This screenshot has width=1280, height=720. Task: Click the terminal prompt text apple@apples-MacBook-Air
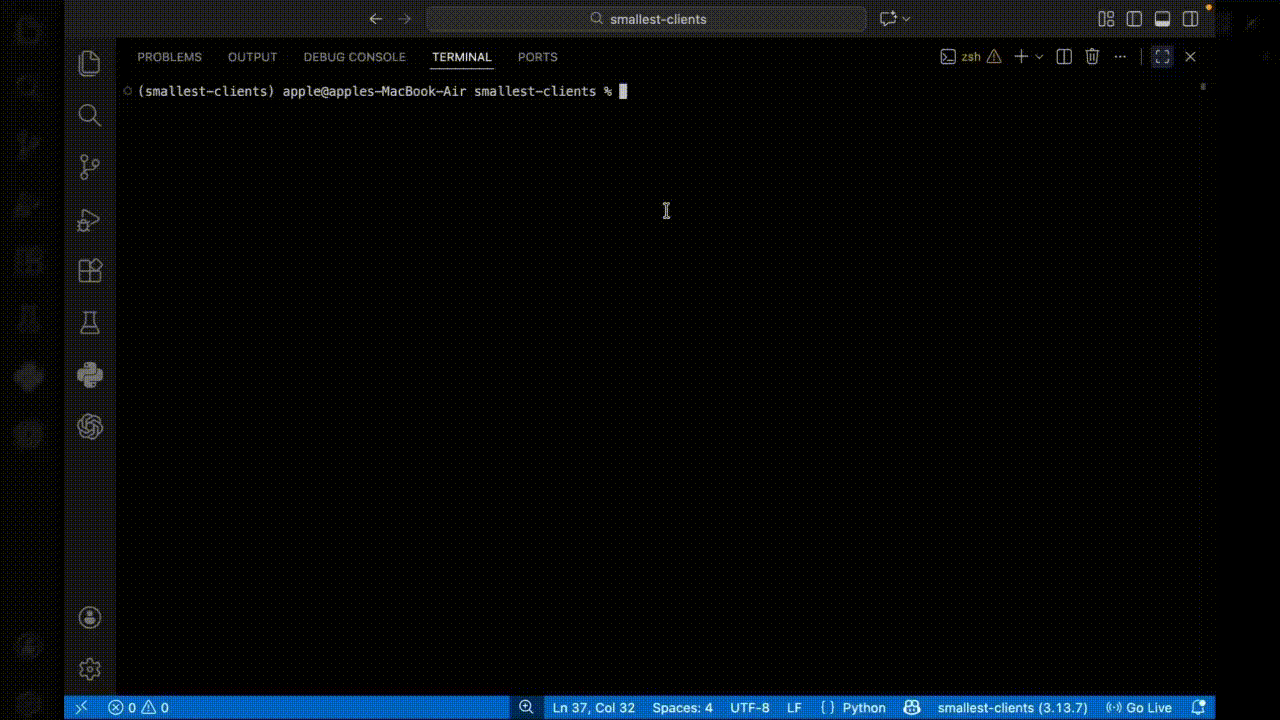[x=374, y=91]
